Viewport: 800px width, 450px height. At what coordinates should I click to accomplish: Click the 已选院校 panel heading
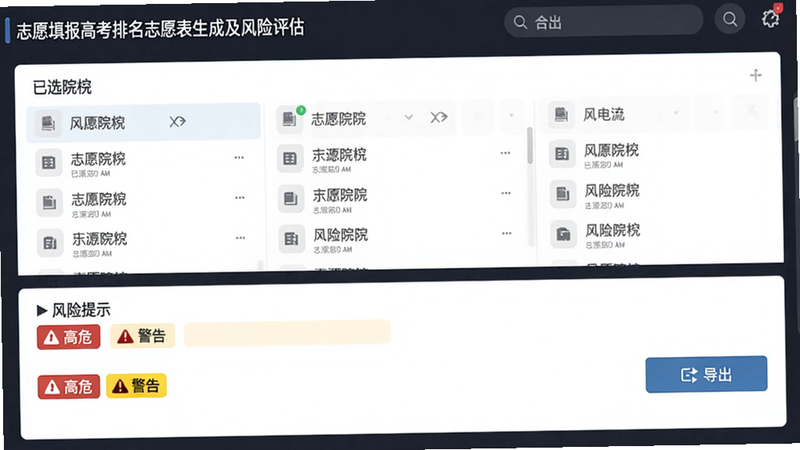(x=62, y=87)
